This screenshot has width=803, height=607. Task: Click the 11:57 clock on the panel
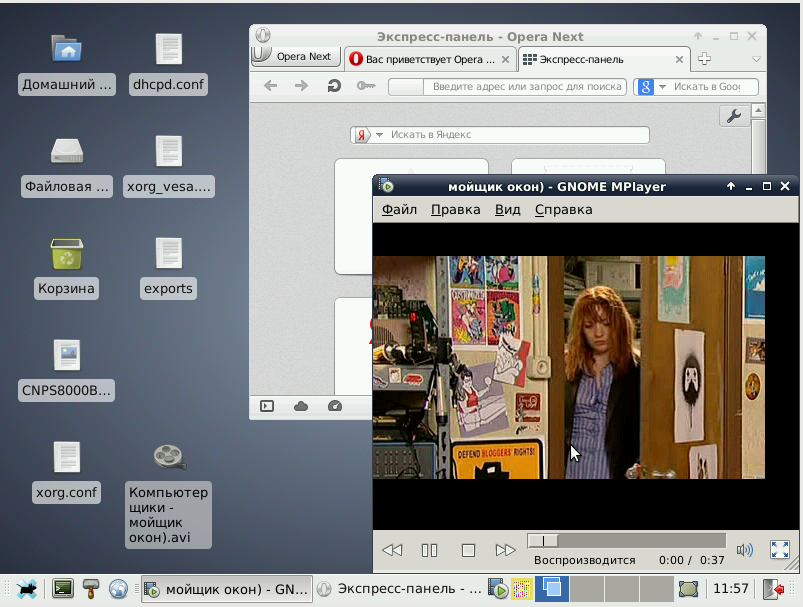[731, 589]
